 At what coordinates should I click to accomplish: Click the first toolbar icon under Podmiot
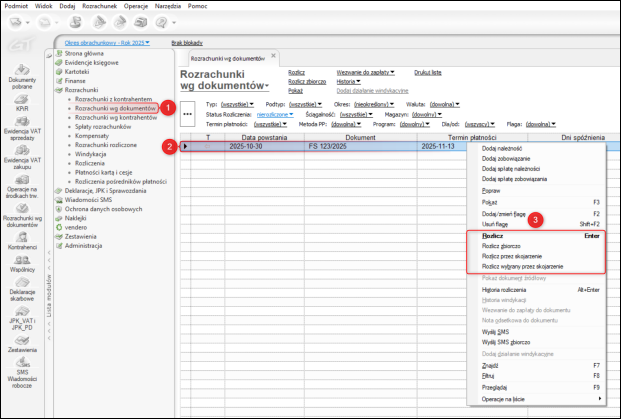coord(15,23)
